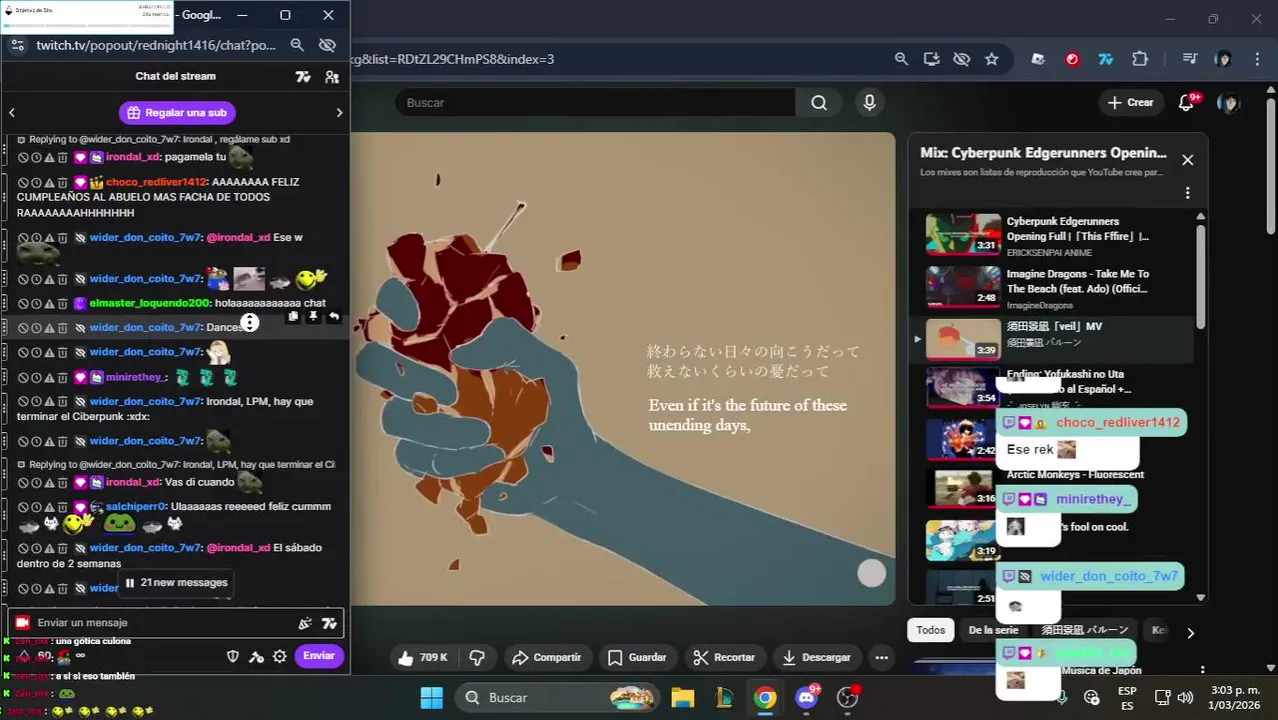Toggle hidden-user eye on wider_don_coito_7w7 'Ese w'
Viewport: 1278px width, 720px height.
tap(80, 238)
